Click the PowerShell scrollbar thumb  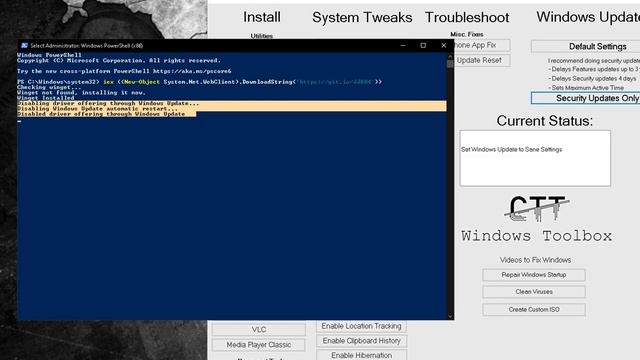point(450,64)
